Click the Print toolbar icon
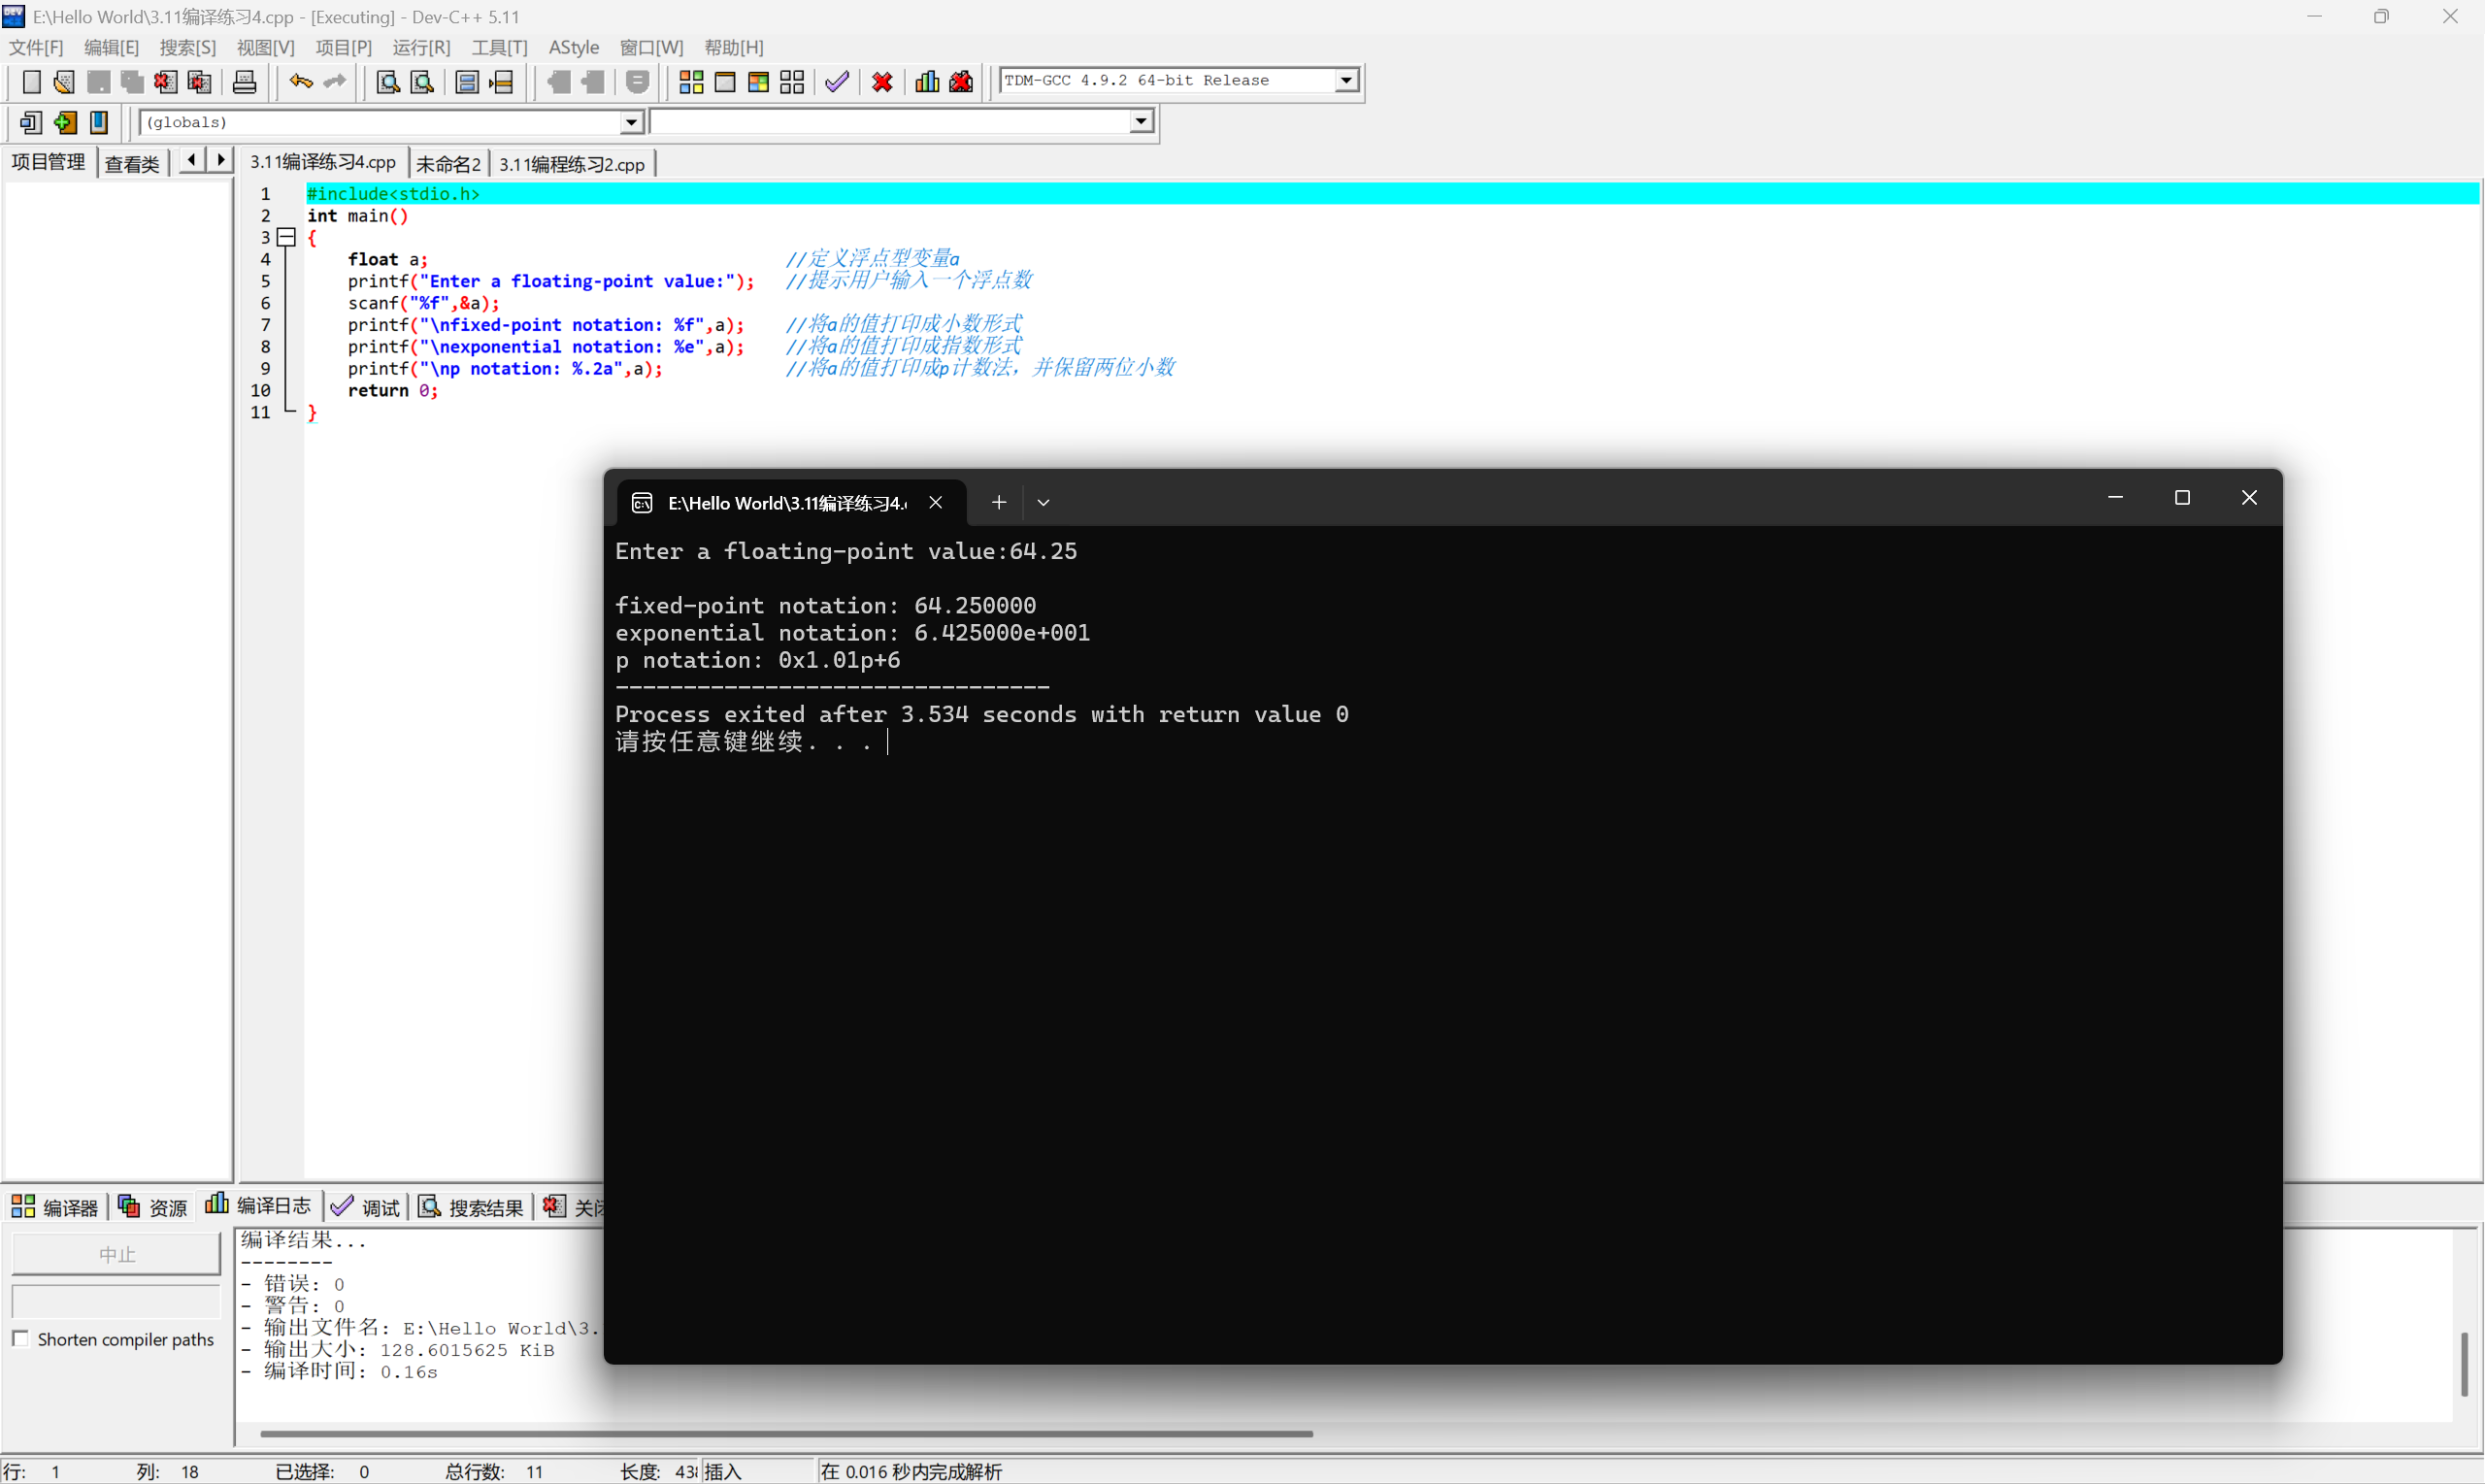 244,82
